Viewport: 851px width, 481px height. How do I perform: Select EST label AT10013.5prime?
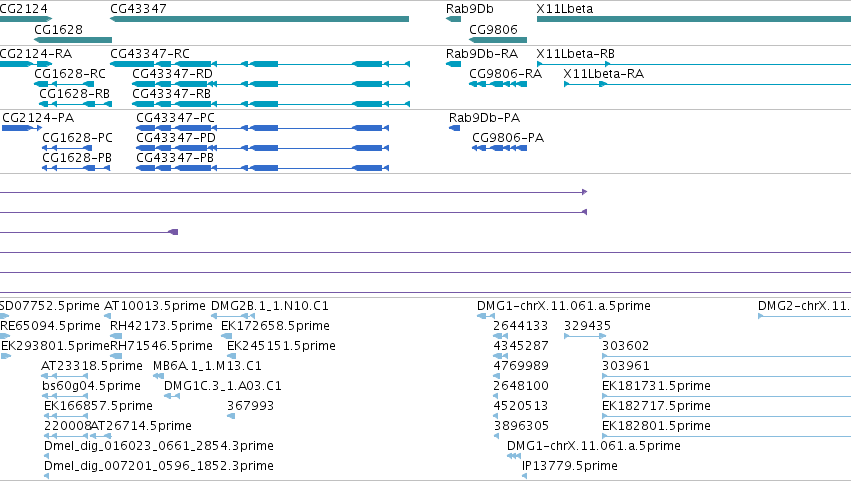coord(155,306)
